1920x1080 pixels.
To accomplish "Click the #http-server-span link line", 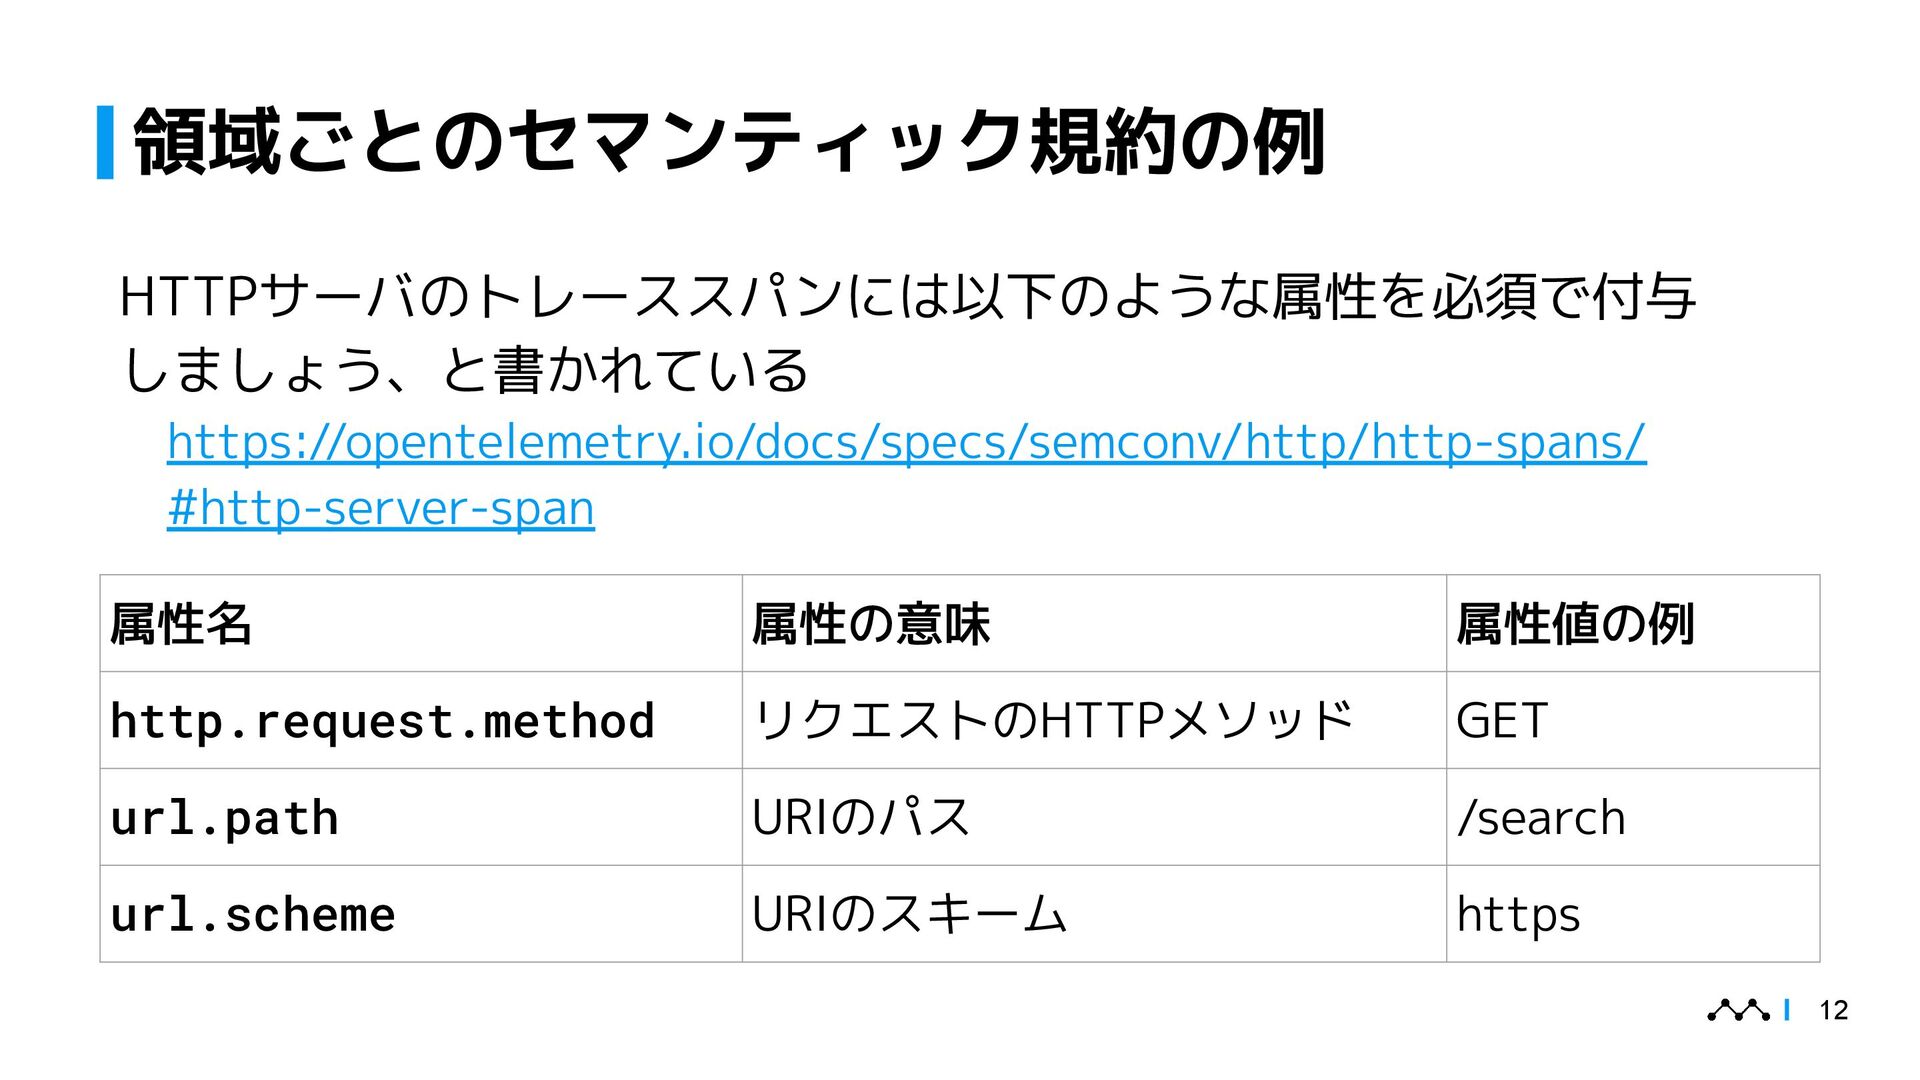I will coord(381,508).
